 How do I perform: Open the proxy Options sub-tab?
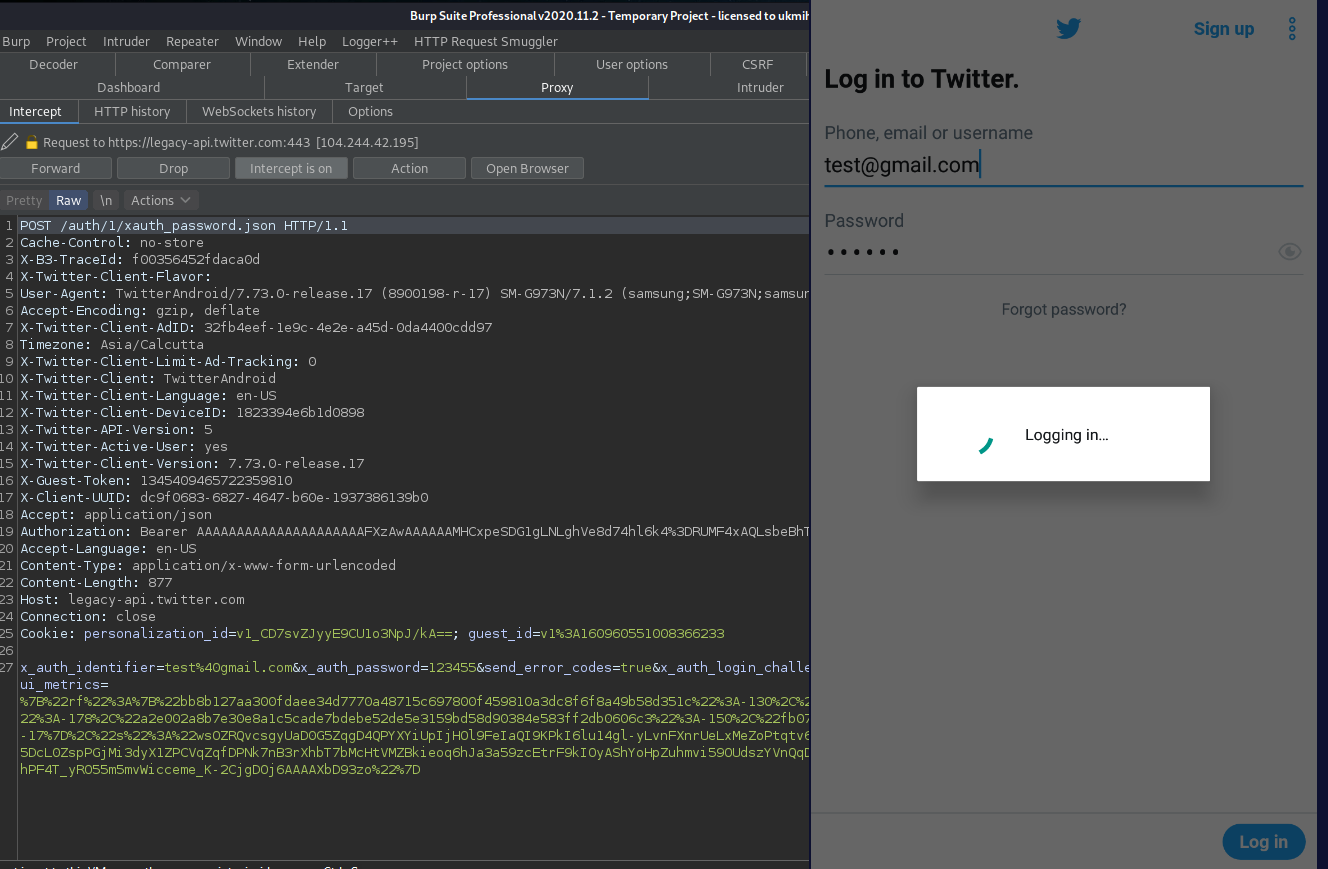[x=370, y=111]
